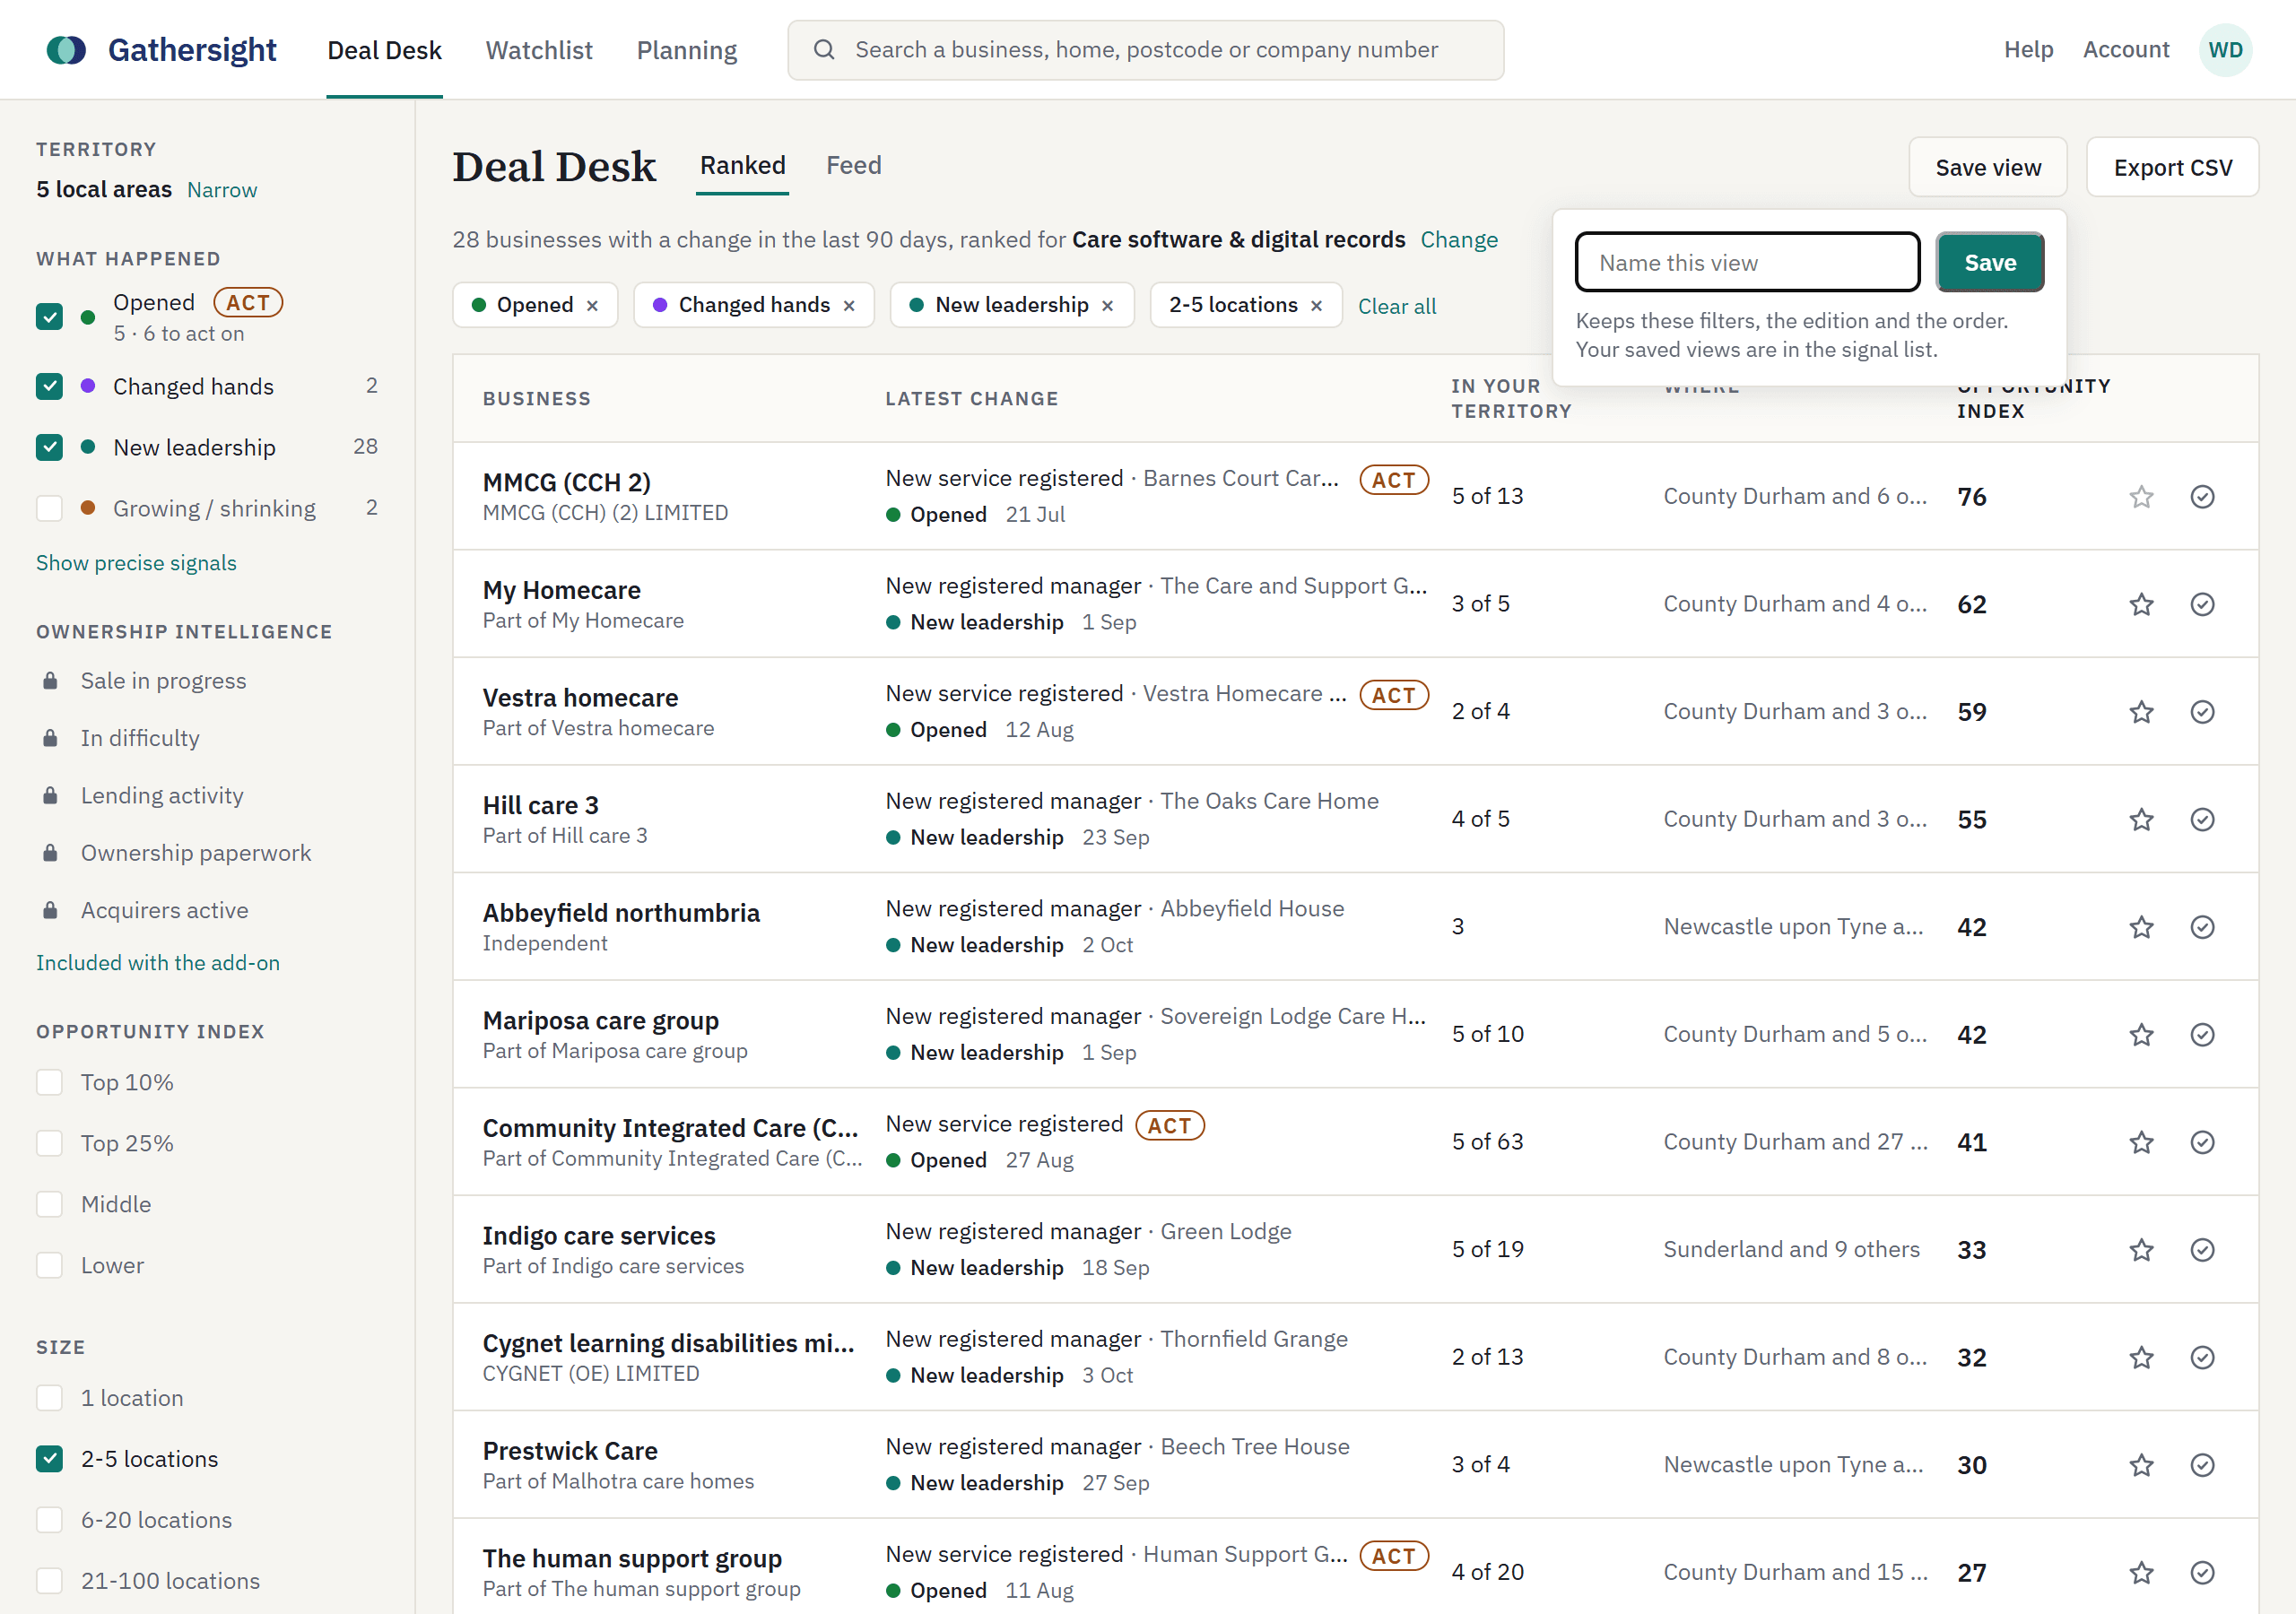Star Abbeyfield northumbria row

(2140, 927)
